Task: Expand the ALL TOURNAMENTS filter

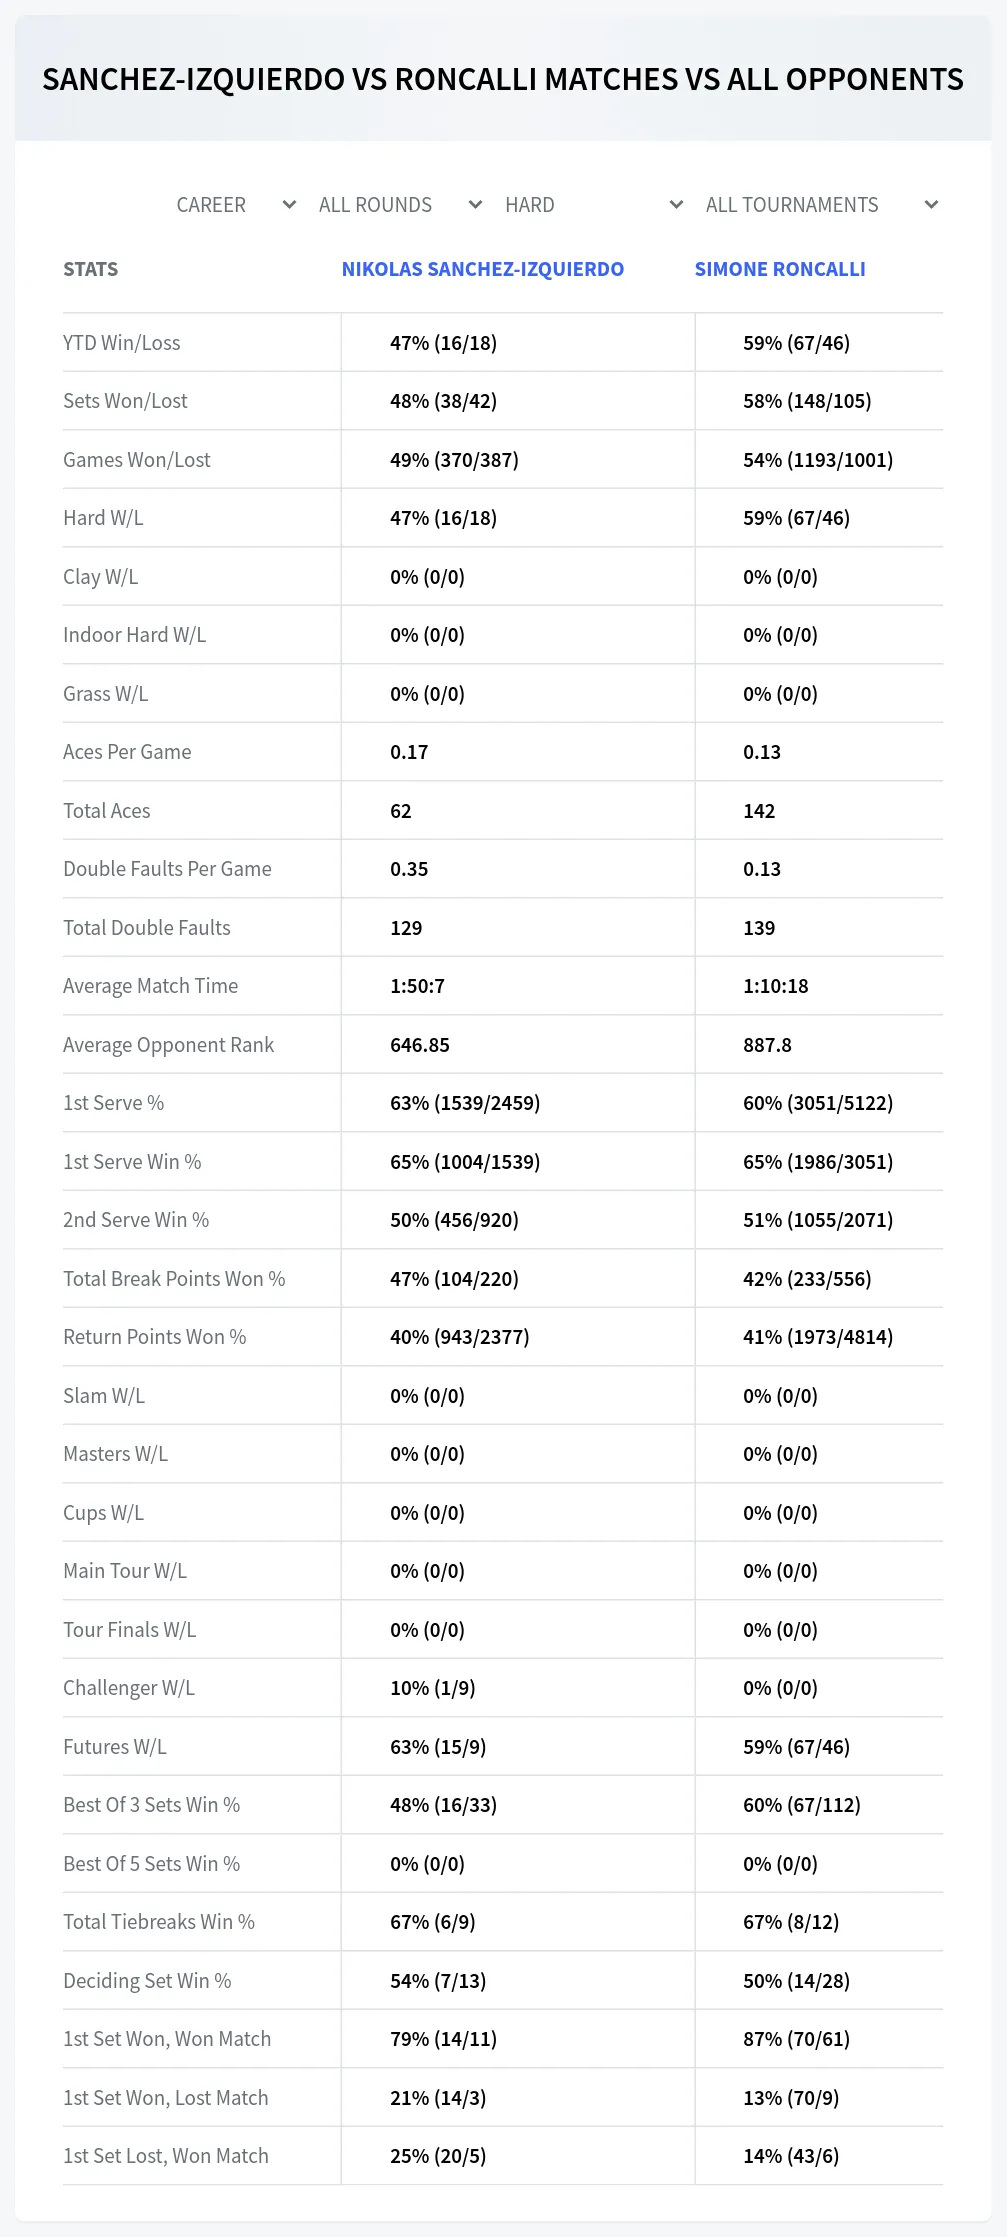Action: [x=821, y=205]
